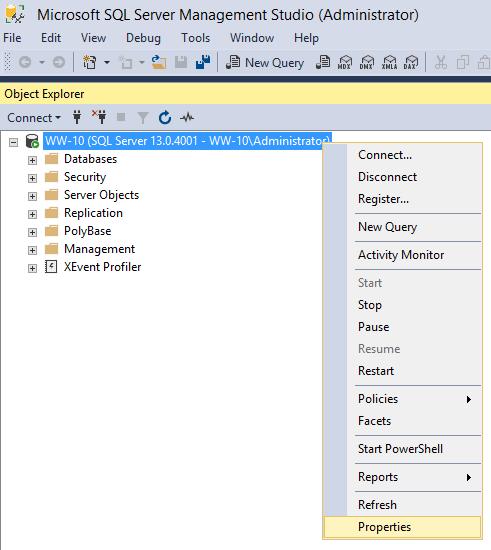Open the View menu
Viewport: 491px width, 550px height.
[x=94, y=38]
